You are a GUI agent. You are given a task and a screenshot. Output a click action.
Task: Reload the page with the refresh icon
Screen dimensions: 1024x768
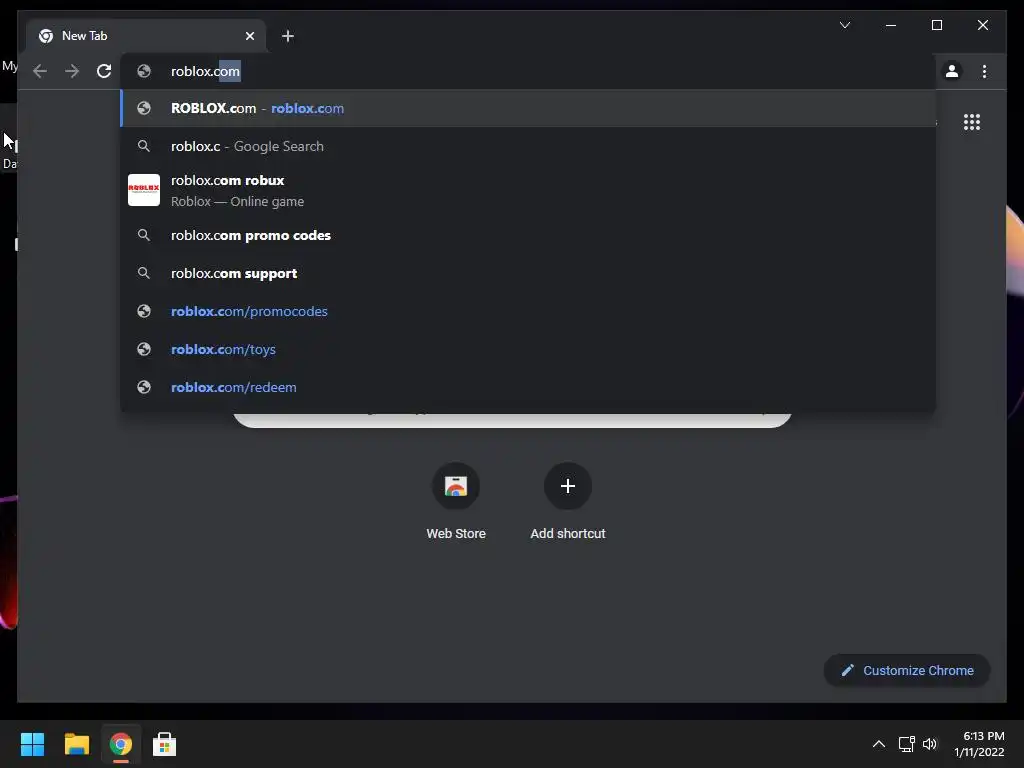pos(104,71)
